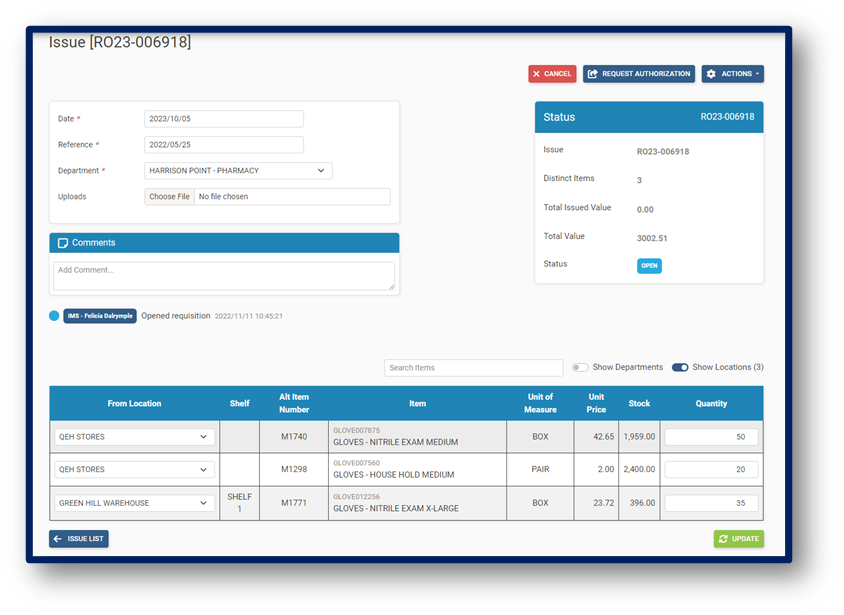The width and height of the screenshot is (844, 615).
Task: Click the Search Items field
Action: (473, 368)
